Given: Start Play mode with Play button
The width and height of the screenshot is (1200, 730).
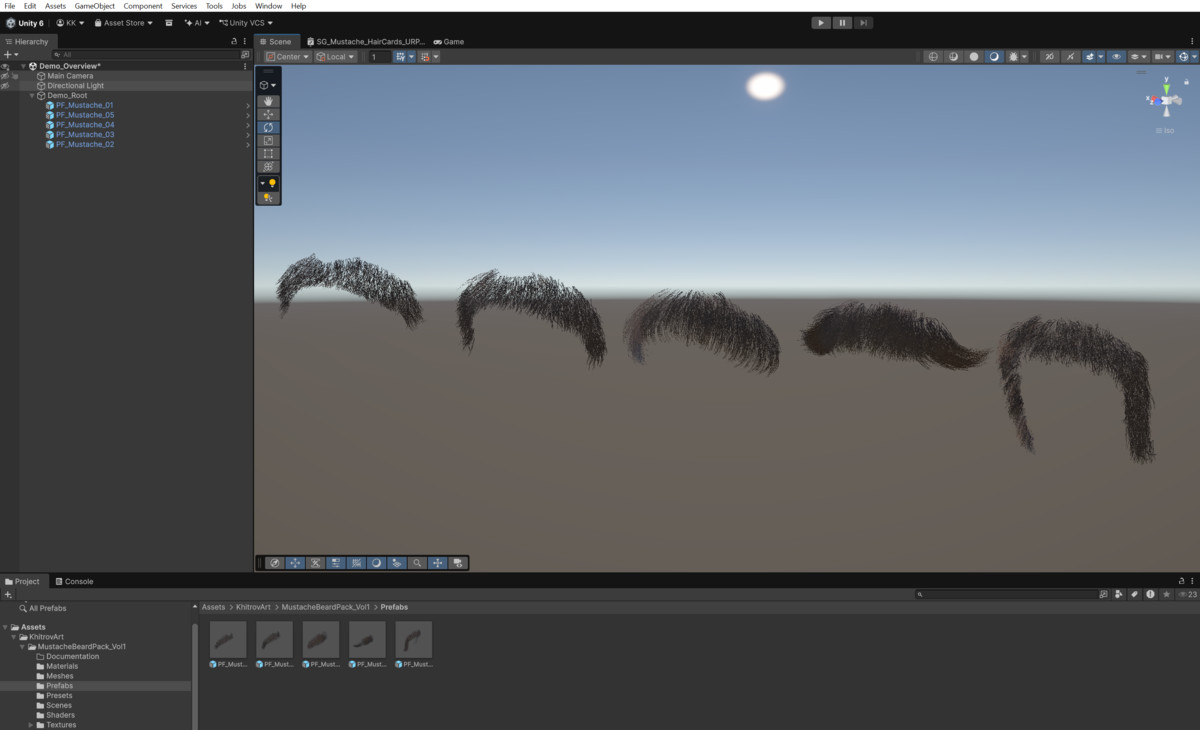Looking at the screenshot, I should tap(821, 23).
